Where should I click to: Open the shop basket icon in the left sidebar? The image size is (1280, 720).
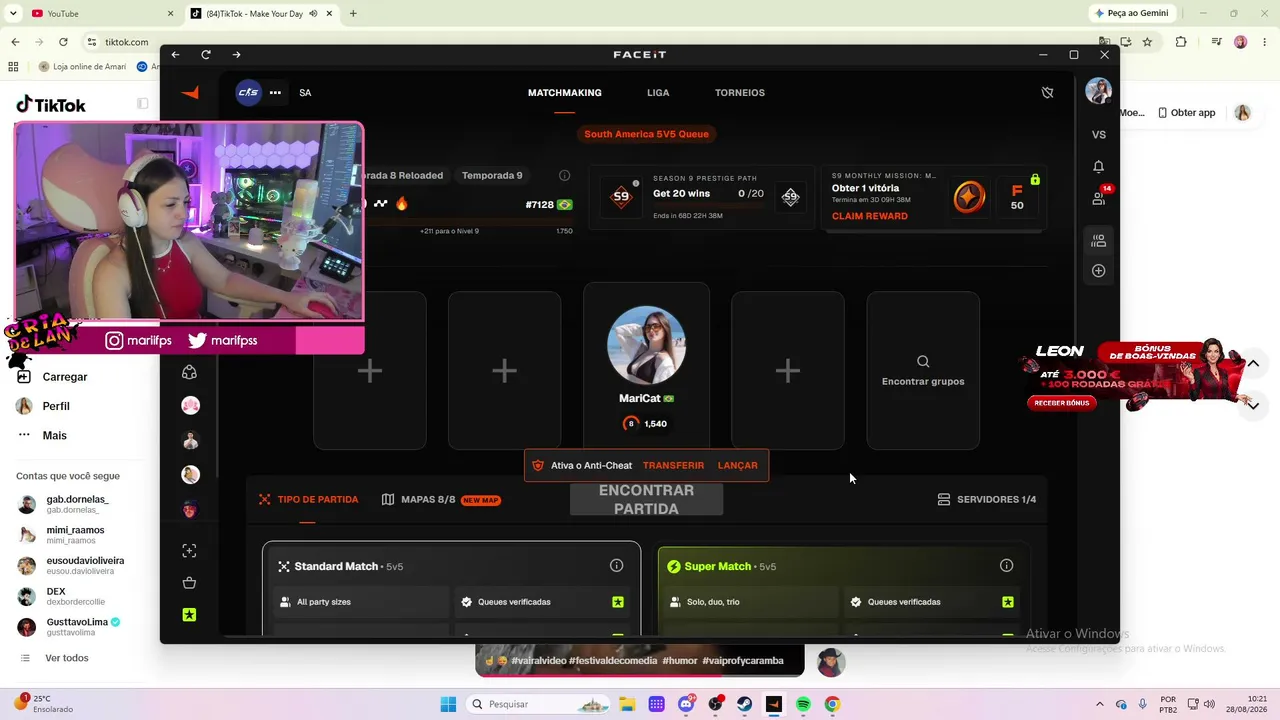pos(190,583)
